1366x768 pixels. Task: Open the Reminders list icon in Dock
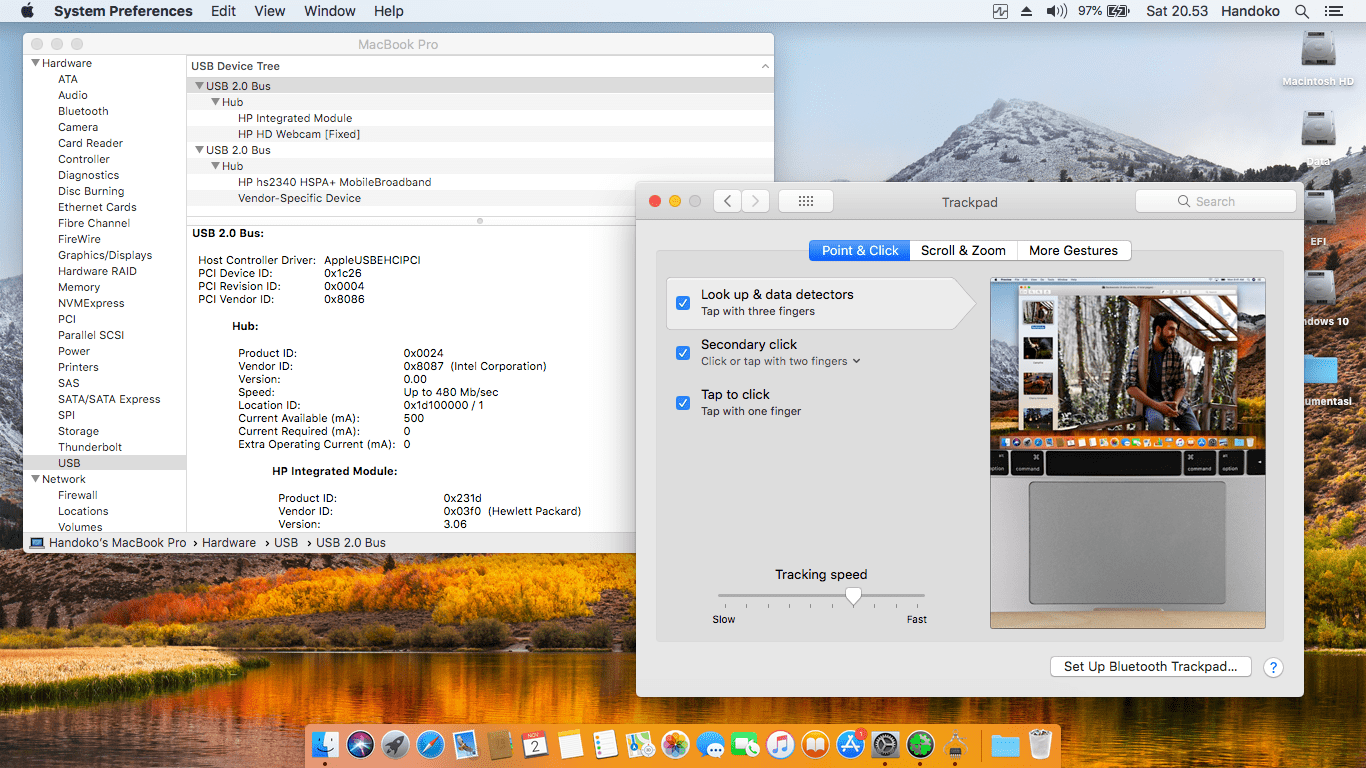(605, 745)
